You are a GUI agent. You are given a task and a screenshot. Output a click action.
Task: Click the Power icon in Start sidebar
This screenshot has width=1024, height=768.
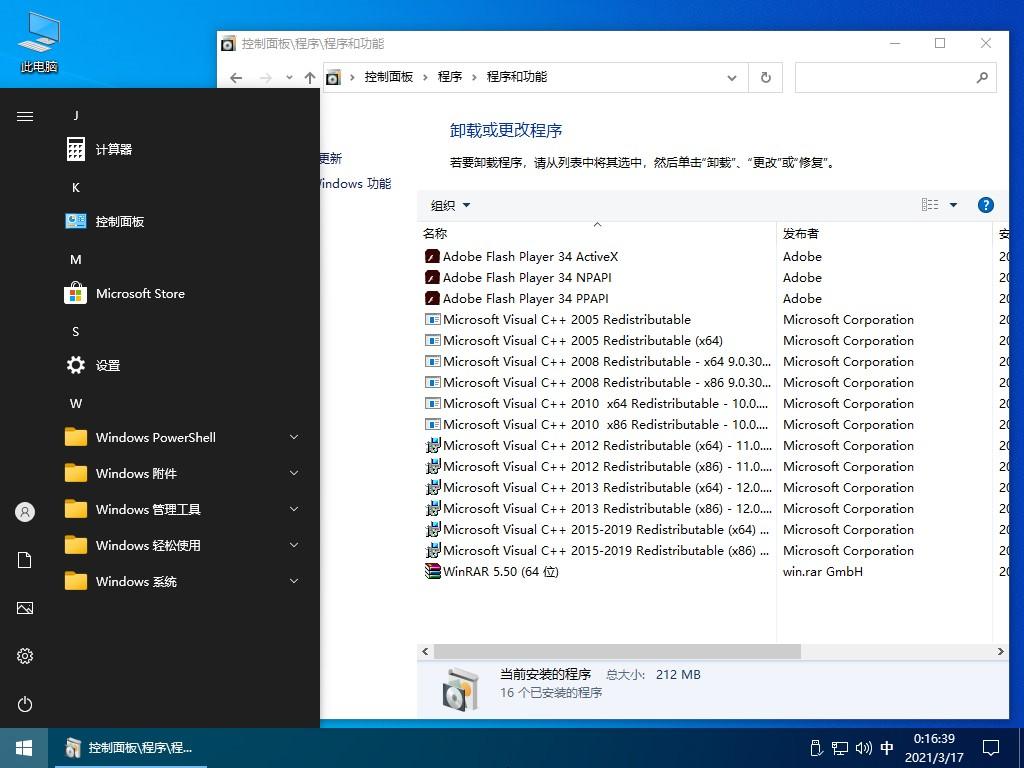click(x=25, y=704)
